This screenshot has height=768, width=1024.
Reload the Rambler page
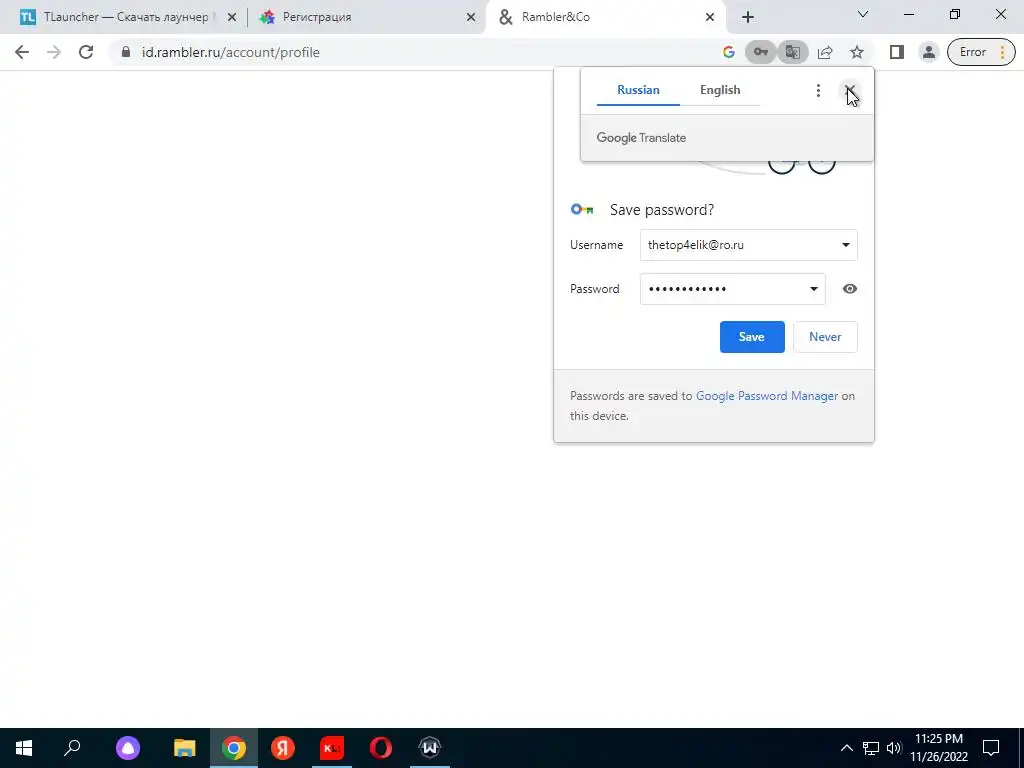point(86,52)
